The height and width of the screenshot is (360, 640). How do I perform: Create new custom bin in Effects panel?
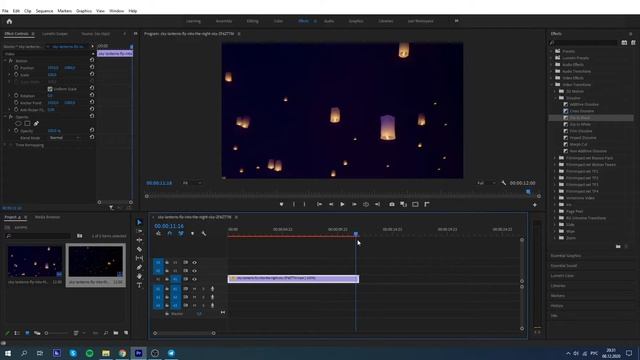(618, 246)
